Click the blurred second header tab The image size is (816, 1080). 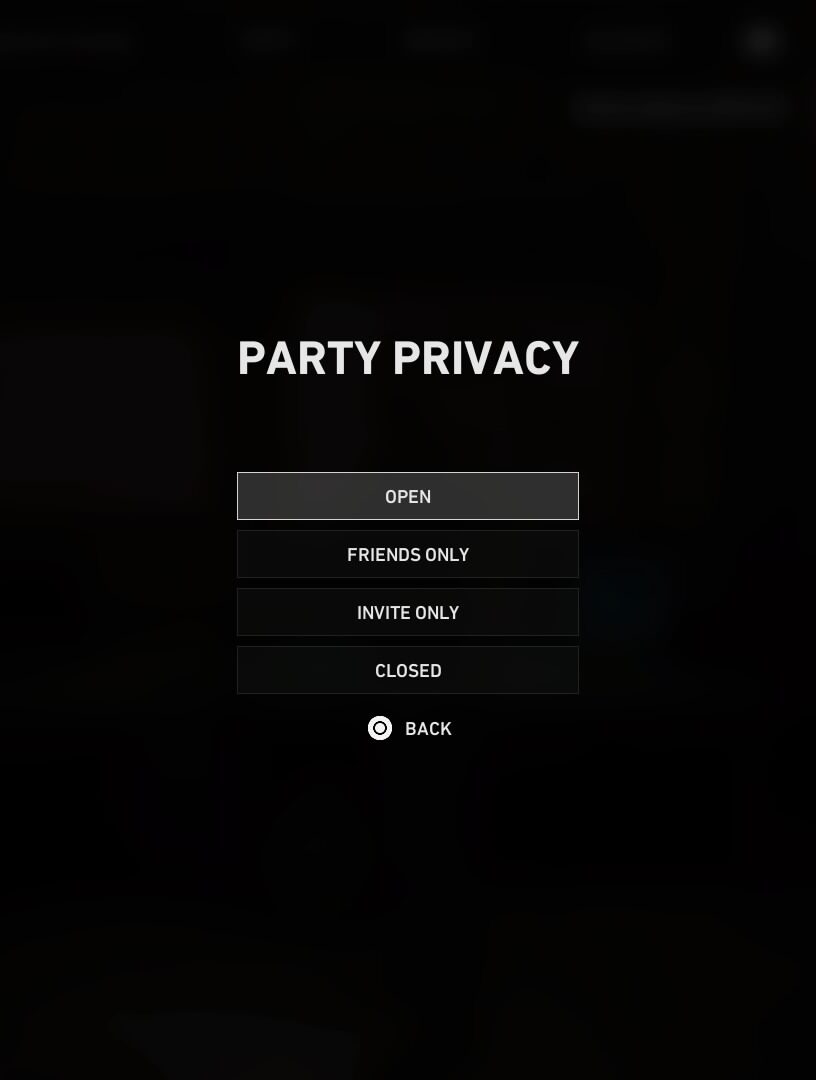[x=270, y=39]
